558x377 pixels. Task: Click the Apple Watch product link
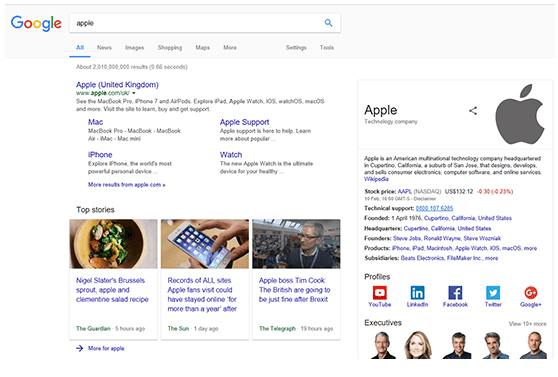tap(471, 248)
